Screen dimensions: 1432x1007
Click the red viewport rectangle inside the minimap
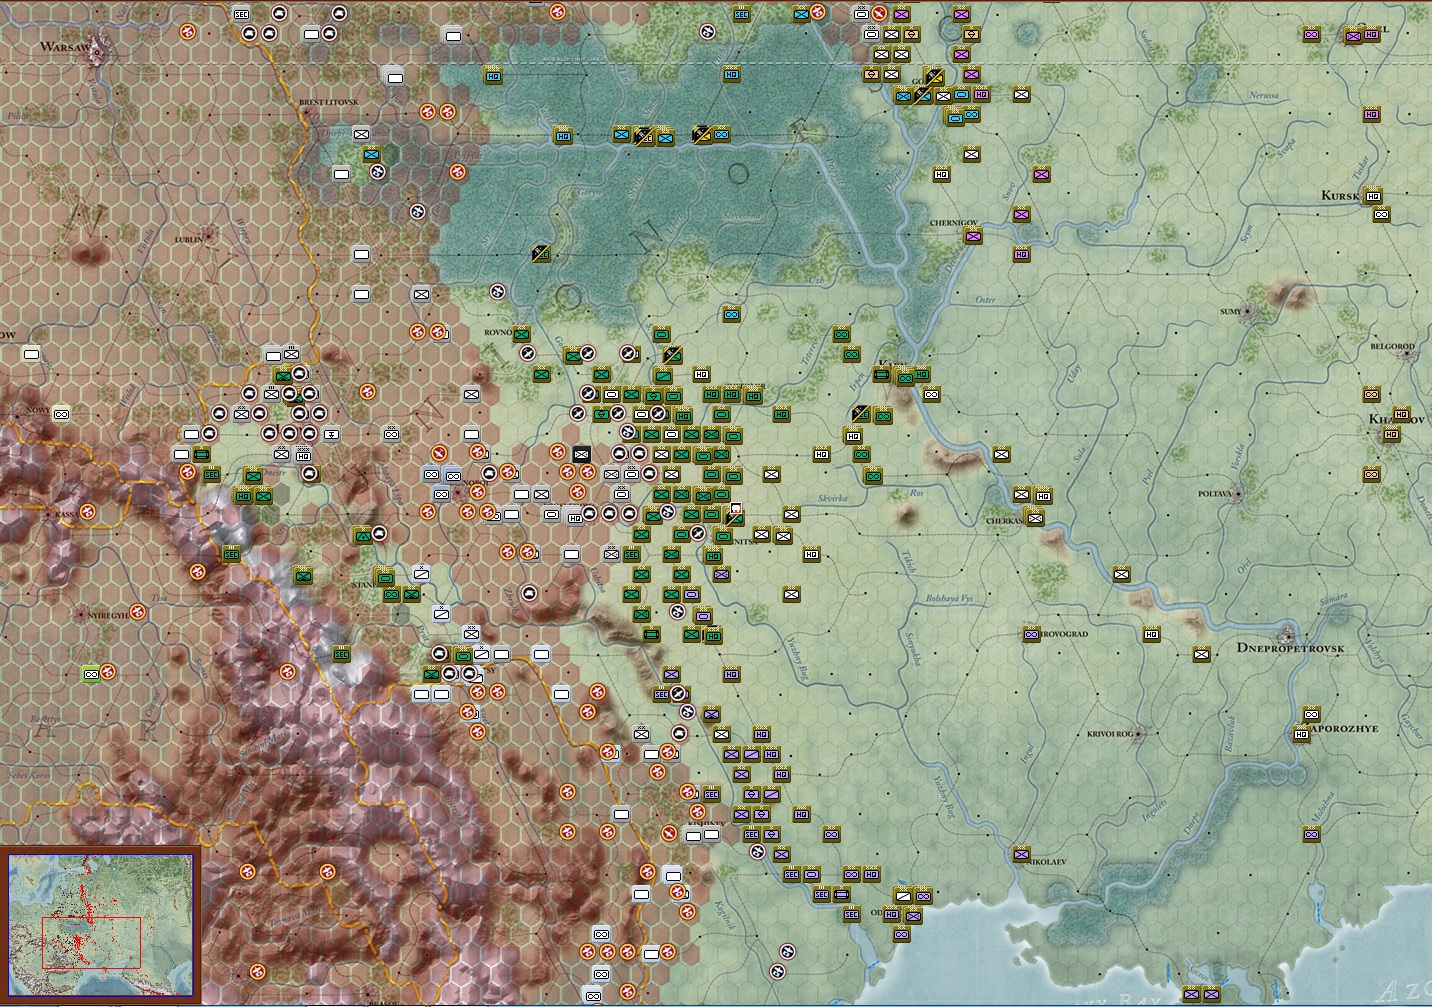(91, 942)
